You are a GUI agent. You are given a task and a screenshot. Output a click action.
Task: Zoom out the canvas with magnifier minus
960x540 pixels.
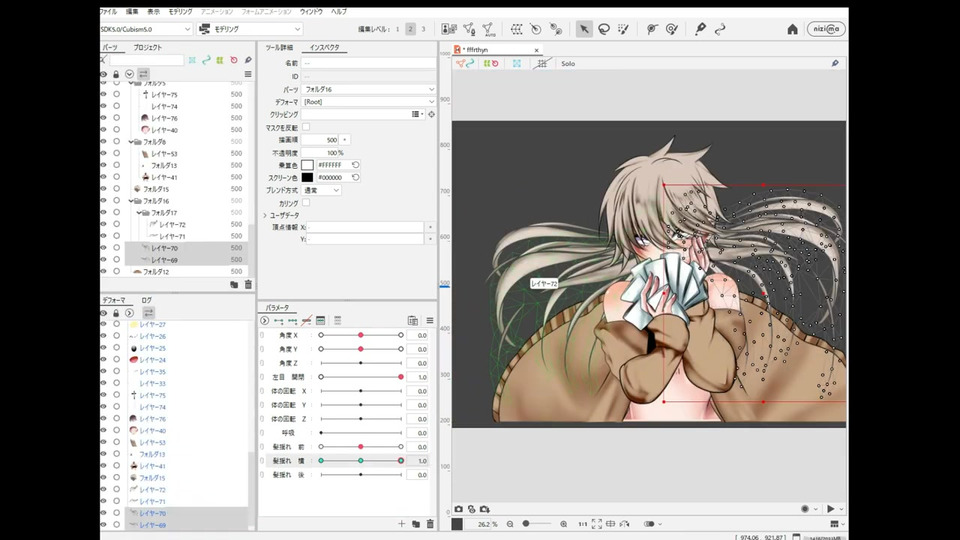[x=510, y=524]
